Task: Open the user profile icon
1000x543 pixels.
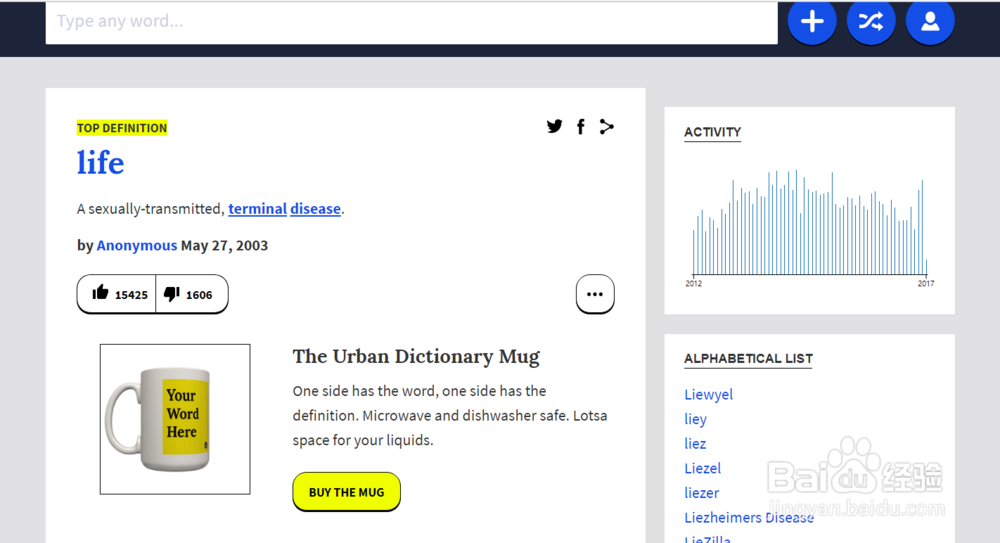Action: 930,21
